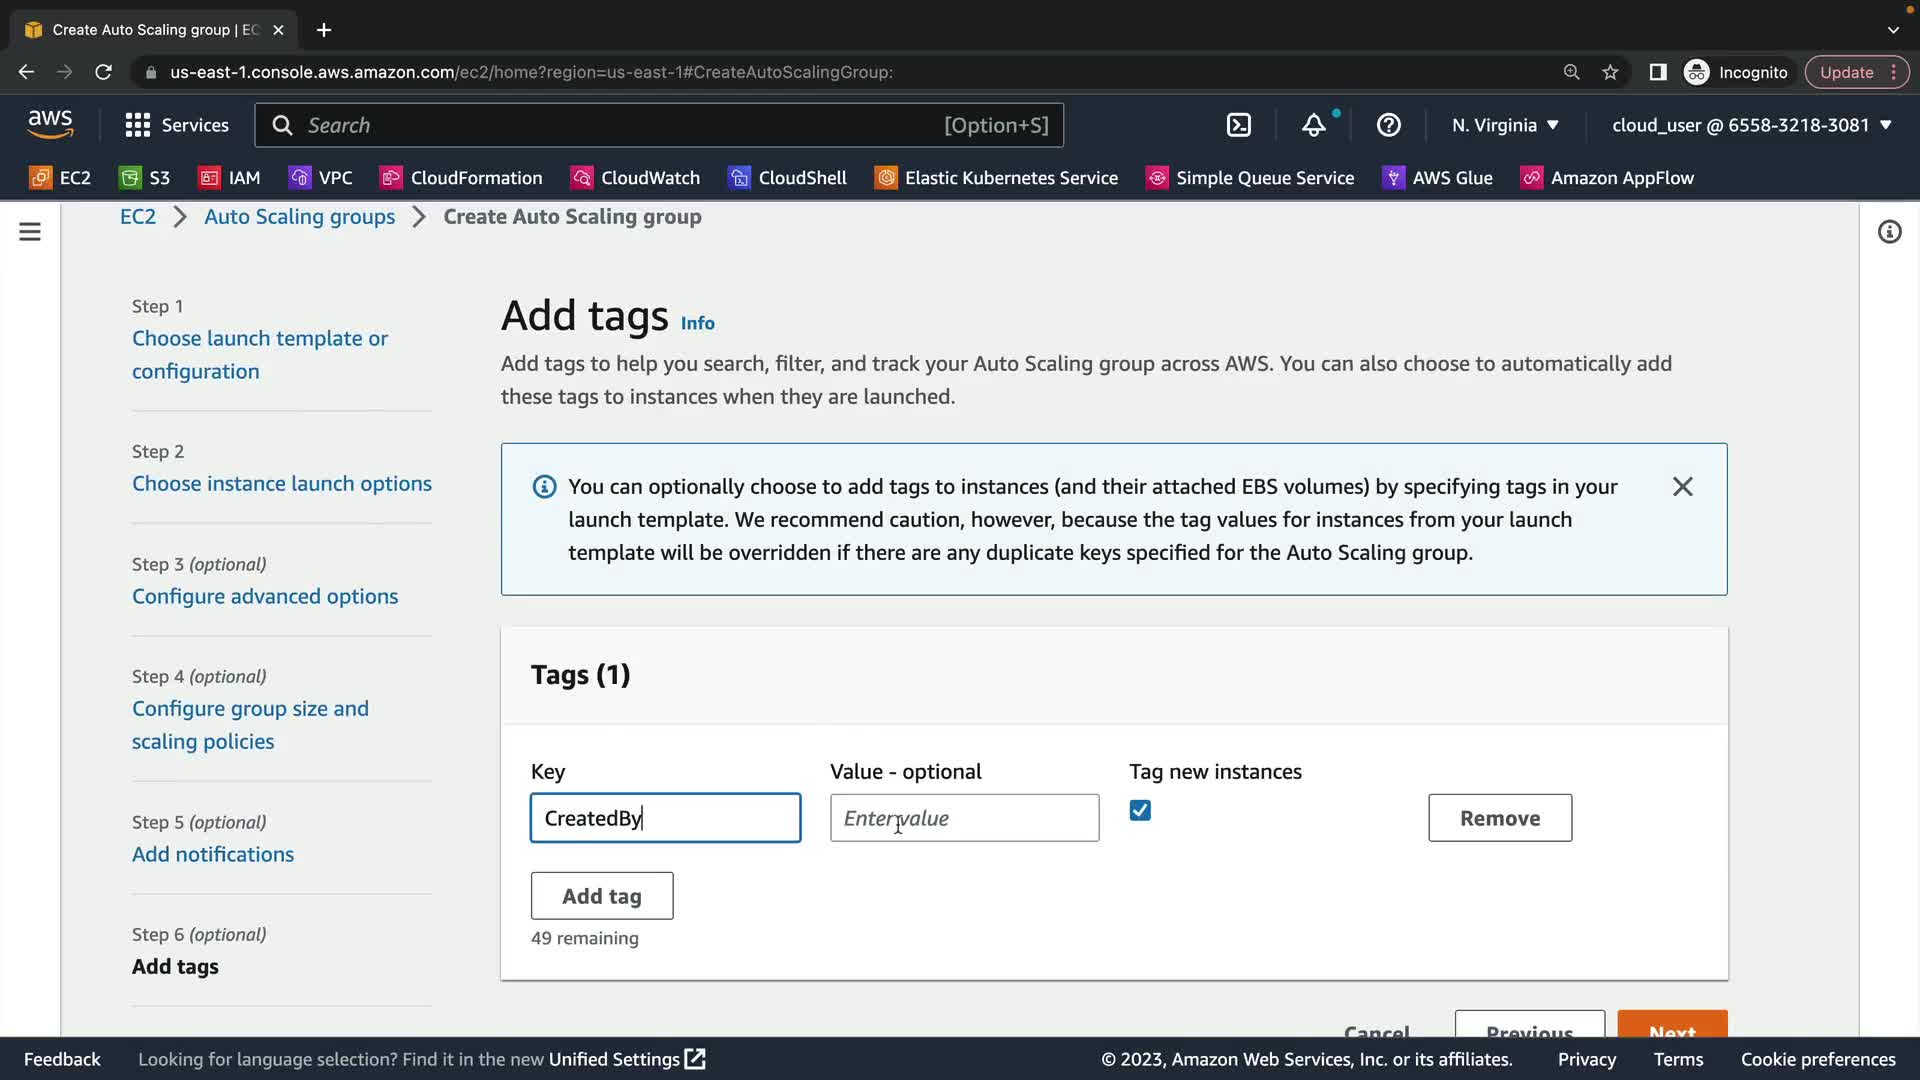Viewport: 1920px width, 1080px height.
Task: Open the CloudWatch favorites shortcut
Action: (x=635, y=178)
